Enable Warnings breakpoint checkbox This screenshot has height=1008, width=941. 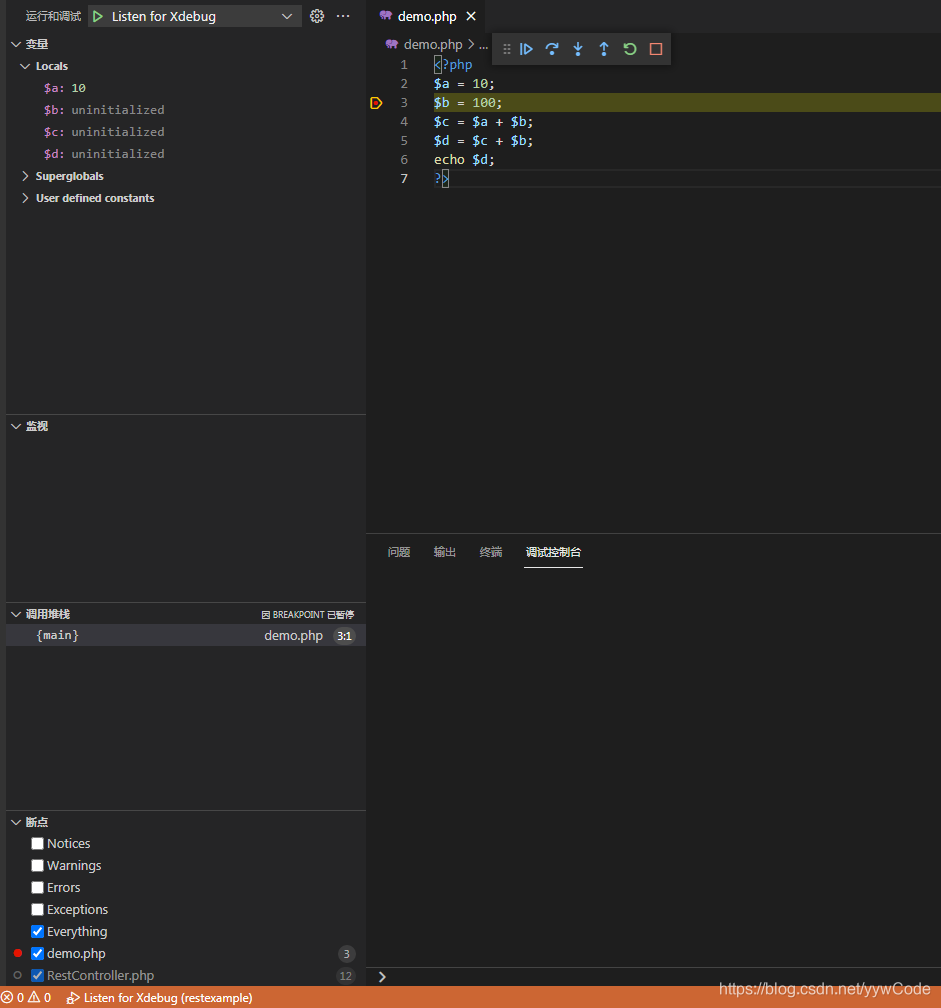37,865
